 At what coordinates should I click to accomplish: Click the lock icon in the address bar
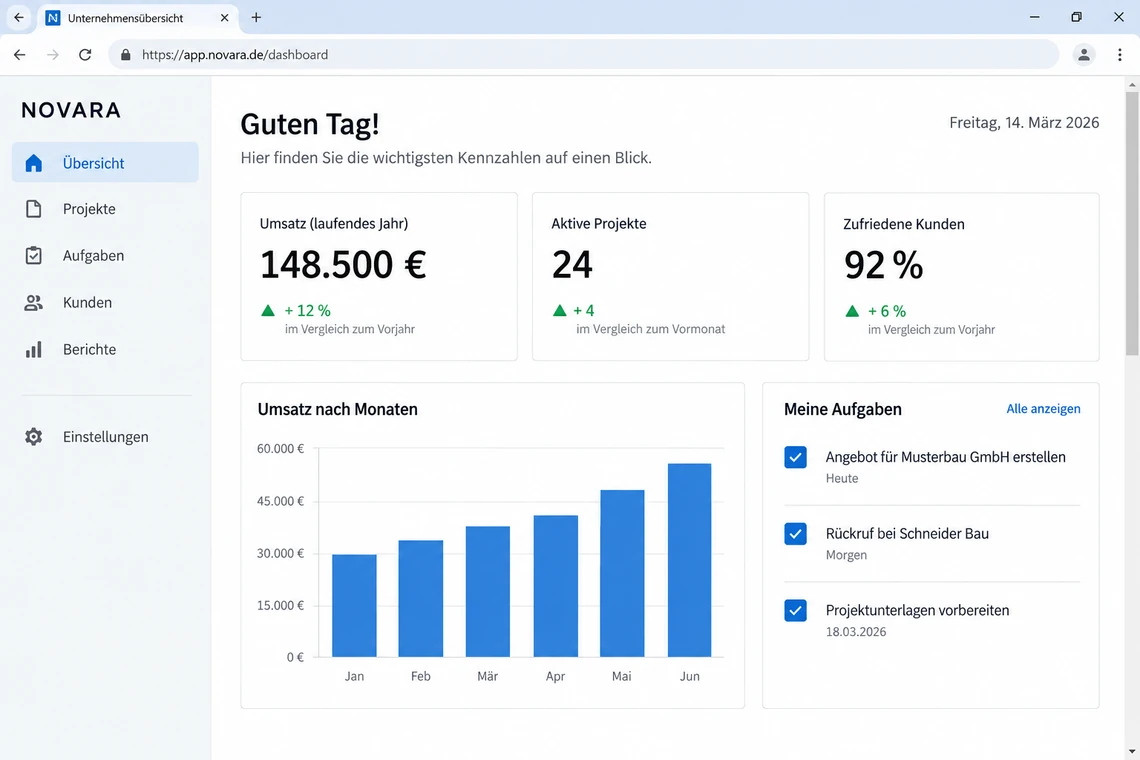(126, 55)
